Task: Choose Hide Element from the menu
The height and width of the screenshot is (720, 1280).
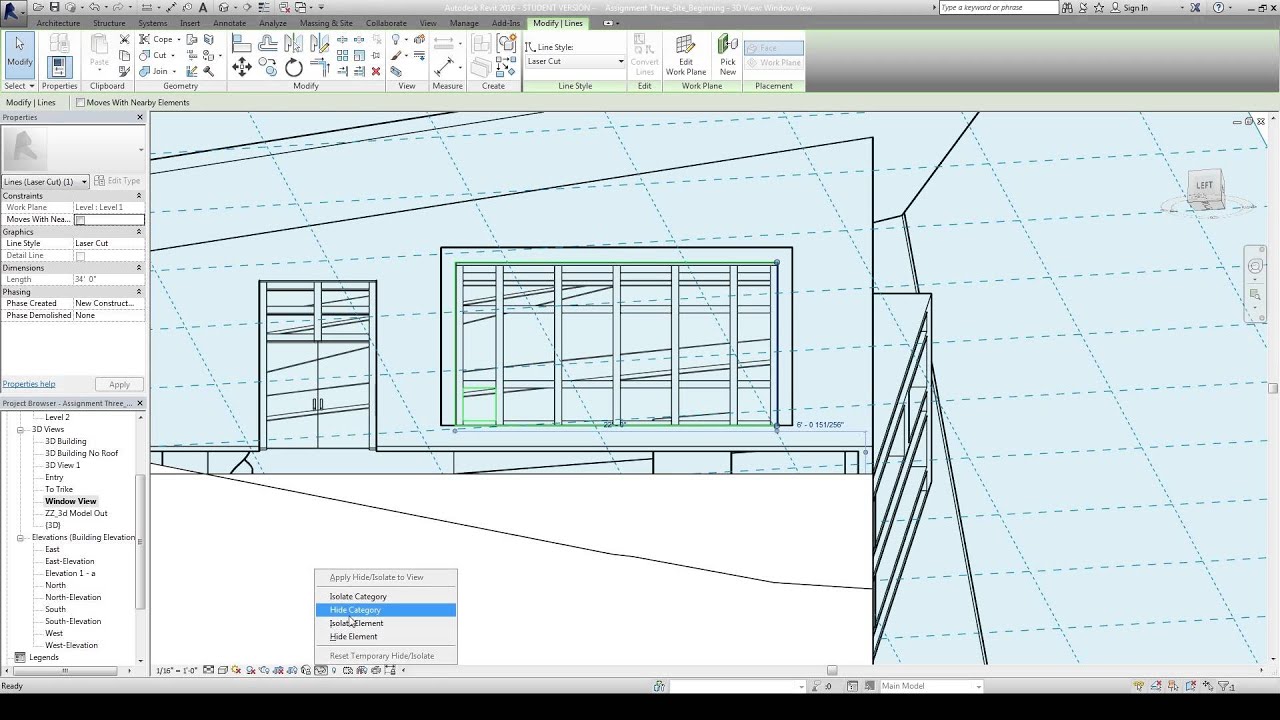Action: pos(386,637)
